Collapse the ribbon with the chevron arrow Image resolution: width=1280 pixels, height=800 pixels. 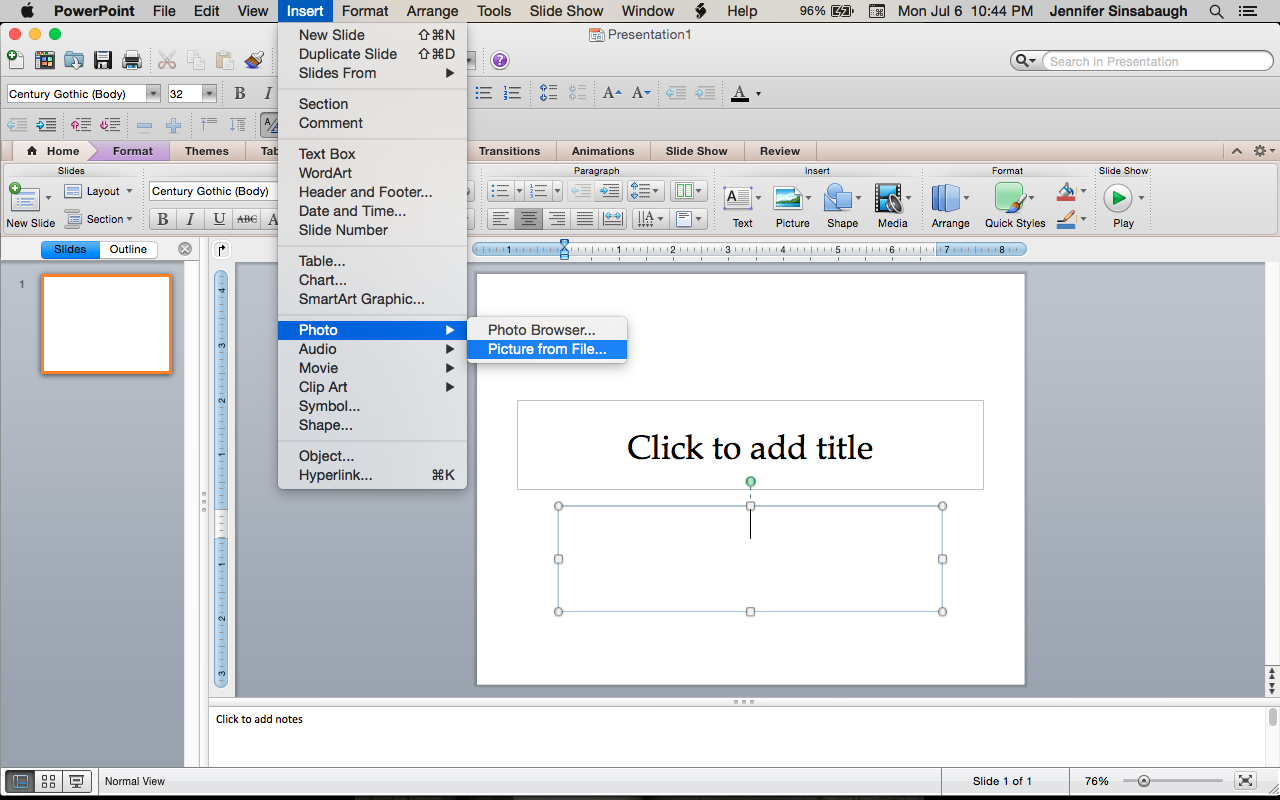point(1237,151)
